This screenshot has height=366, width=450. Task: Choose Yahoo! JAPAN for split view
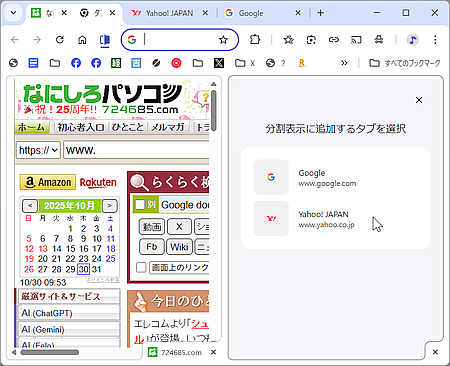335,218
